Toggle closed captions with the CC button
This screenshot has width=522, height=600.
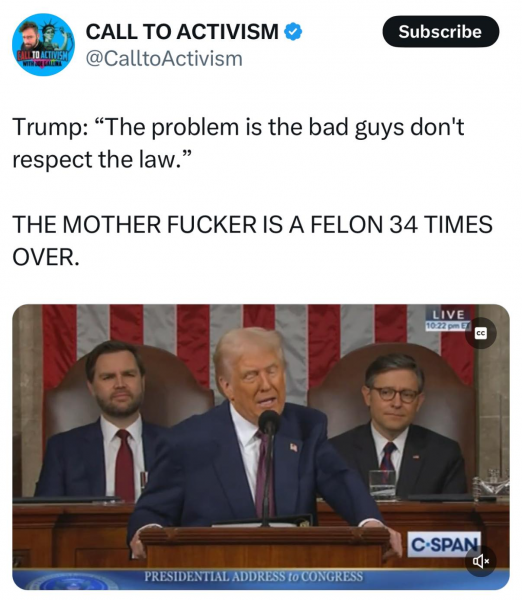coord(481,333)
